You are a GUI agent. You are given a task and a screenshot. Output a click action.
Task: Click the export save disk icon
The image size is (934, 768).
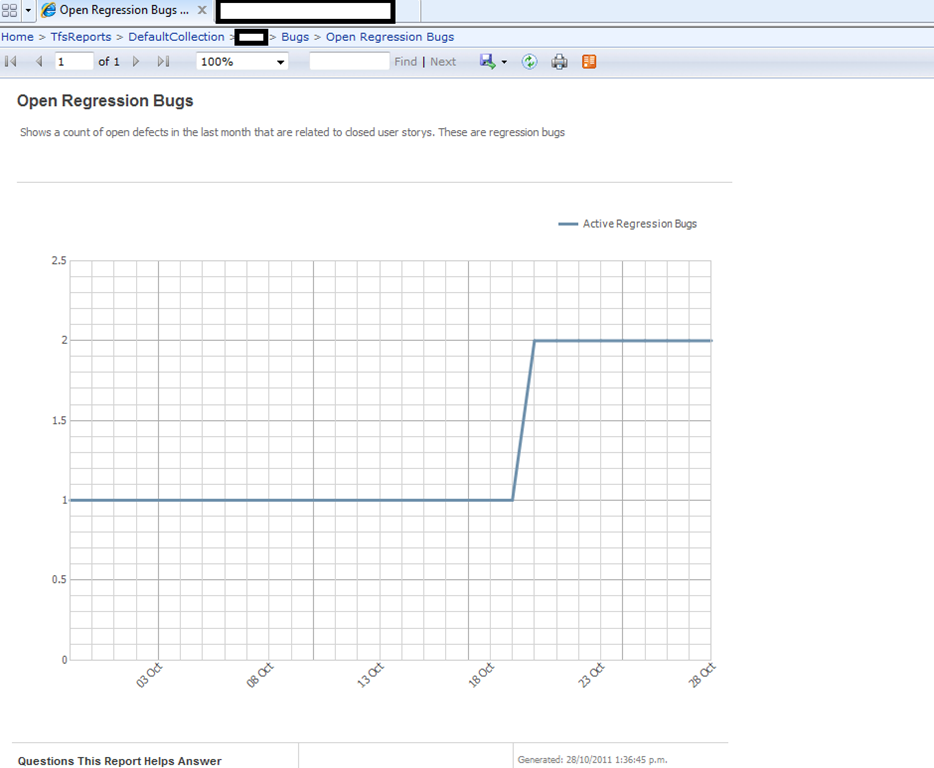tap(487, 61)
